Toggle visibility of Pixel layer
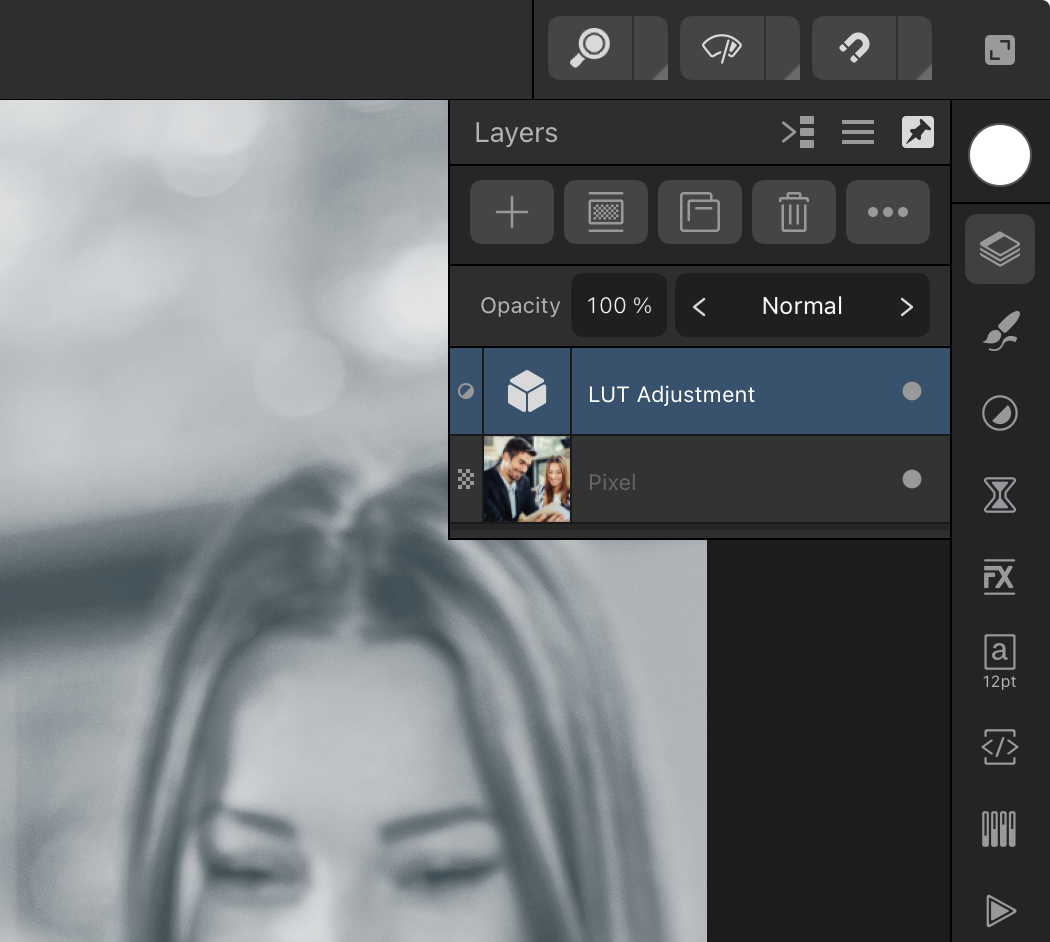This screenshot has width=1050, height=942. point(911,479)
